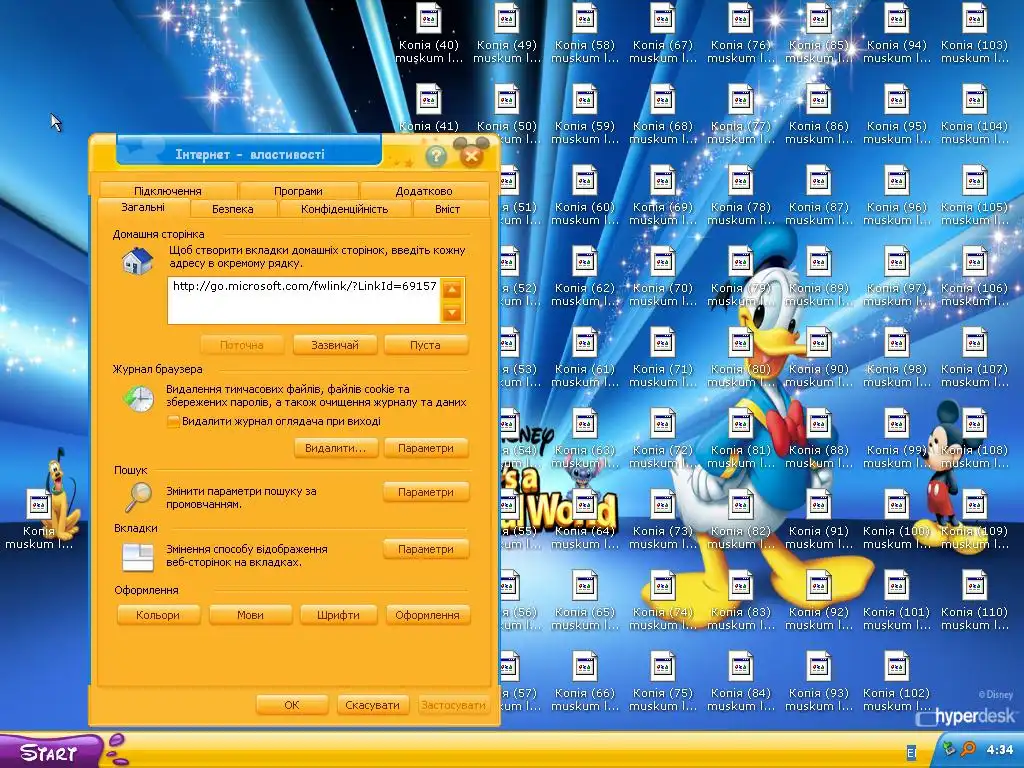This screenshot has width=1024, height=768.
Task: Click the Пуста button
Action: click(x=425, y=345)
